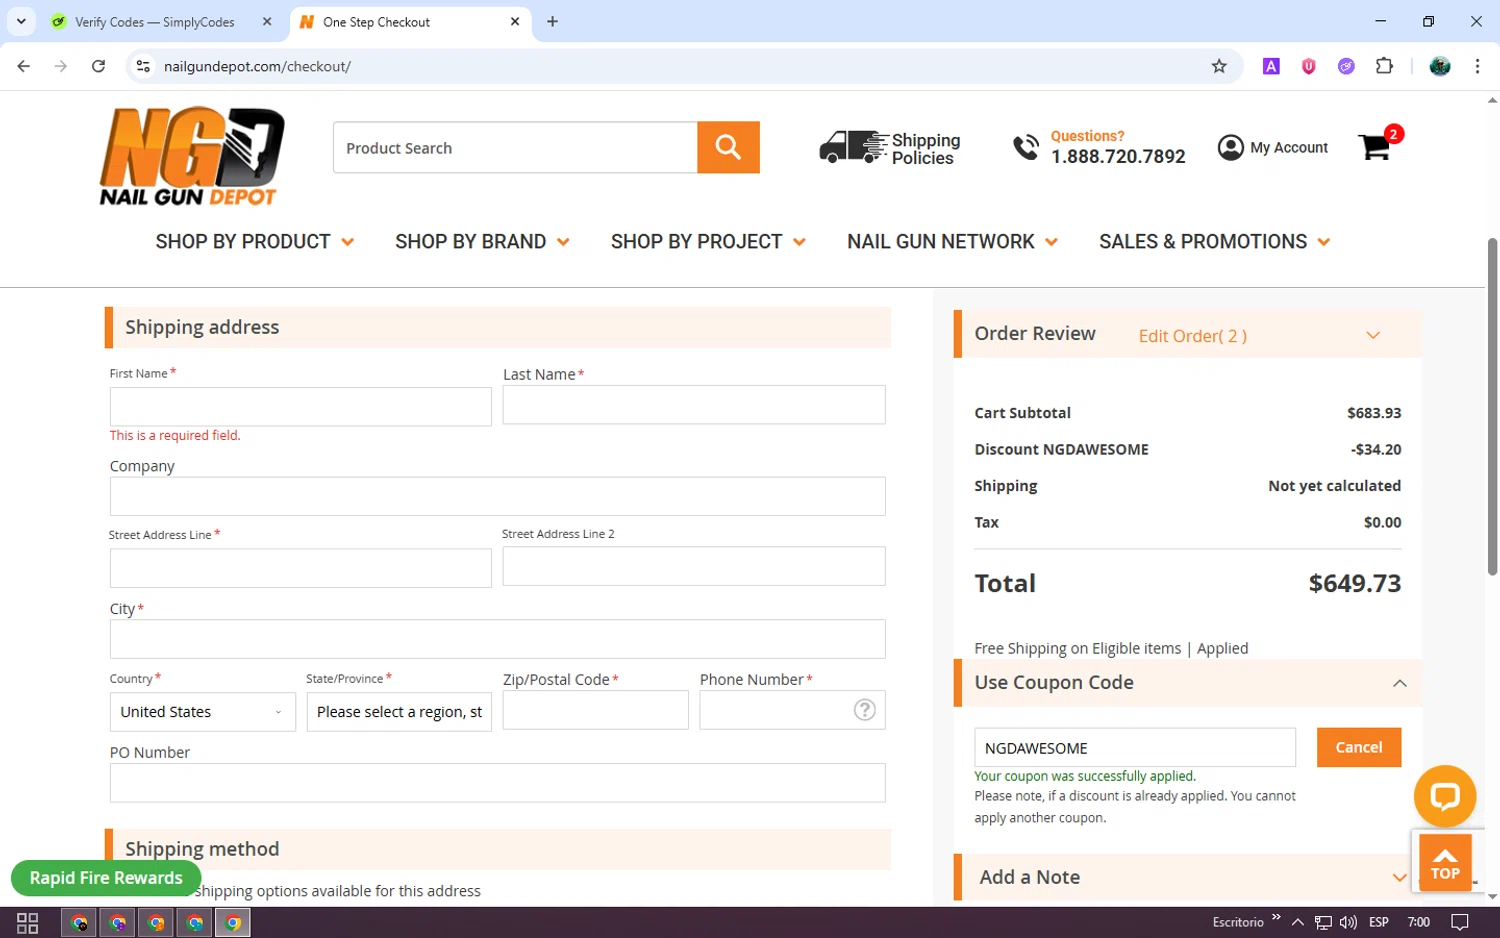The image size is (1500, 938).
Task: Focus the Product Search field
Action: (515, 147)
